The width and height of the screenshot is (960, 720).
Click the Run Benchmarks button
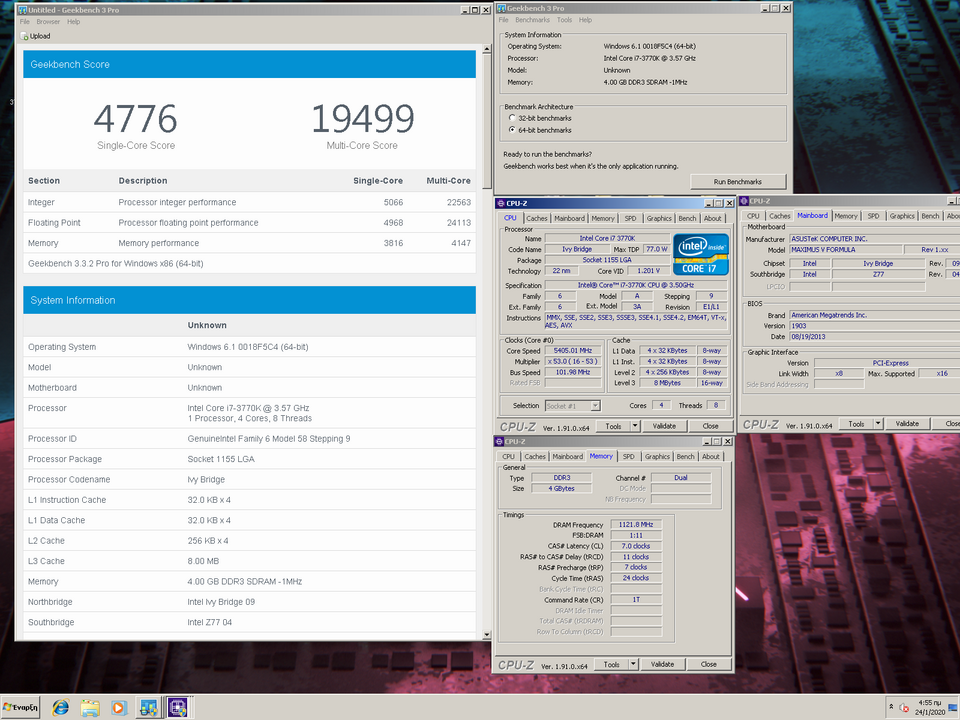coord(738,181)
